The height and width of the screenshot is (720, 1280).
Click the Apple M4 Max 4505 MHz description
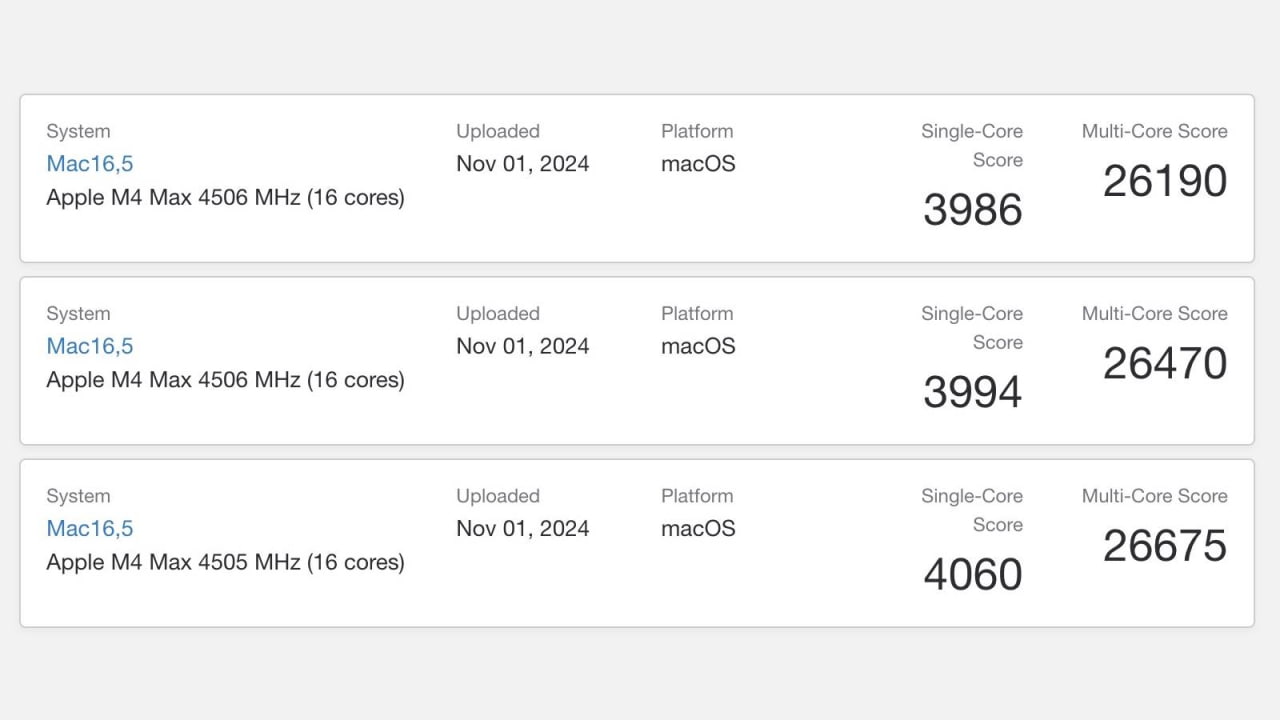coord(225,562)
